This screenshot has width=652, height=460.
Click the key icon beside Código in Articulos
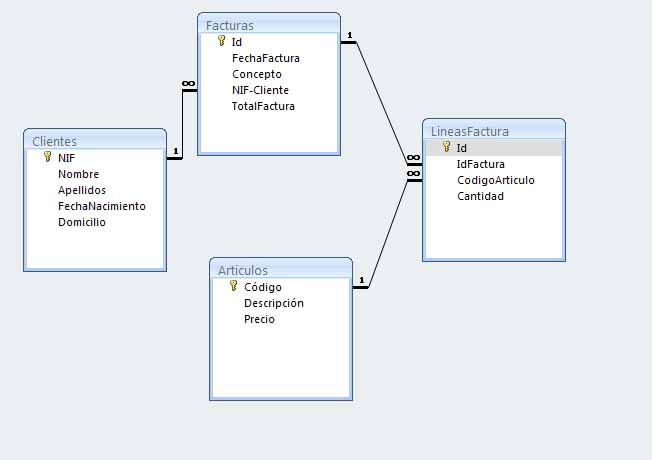click(233, 287)
